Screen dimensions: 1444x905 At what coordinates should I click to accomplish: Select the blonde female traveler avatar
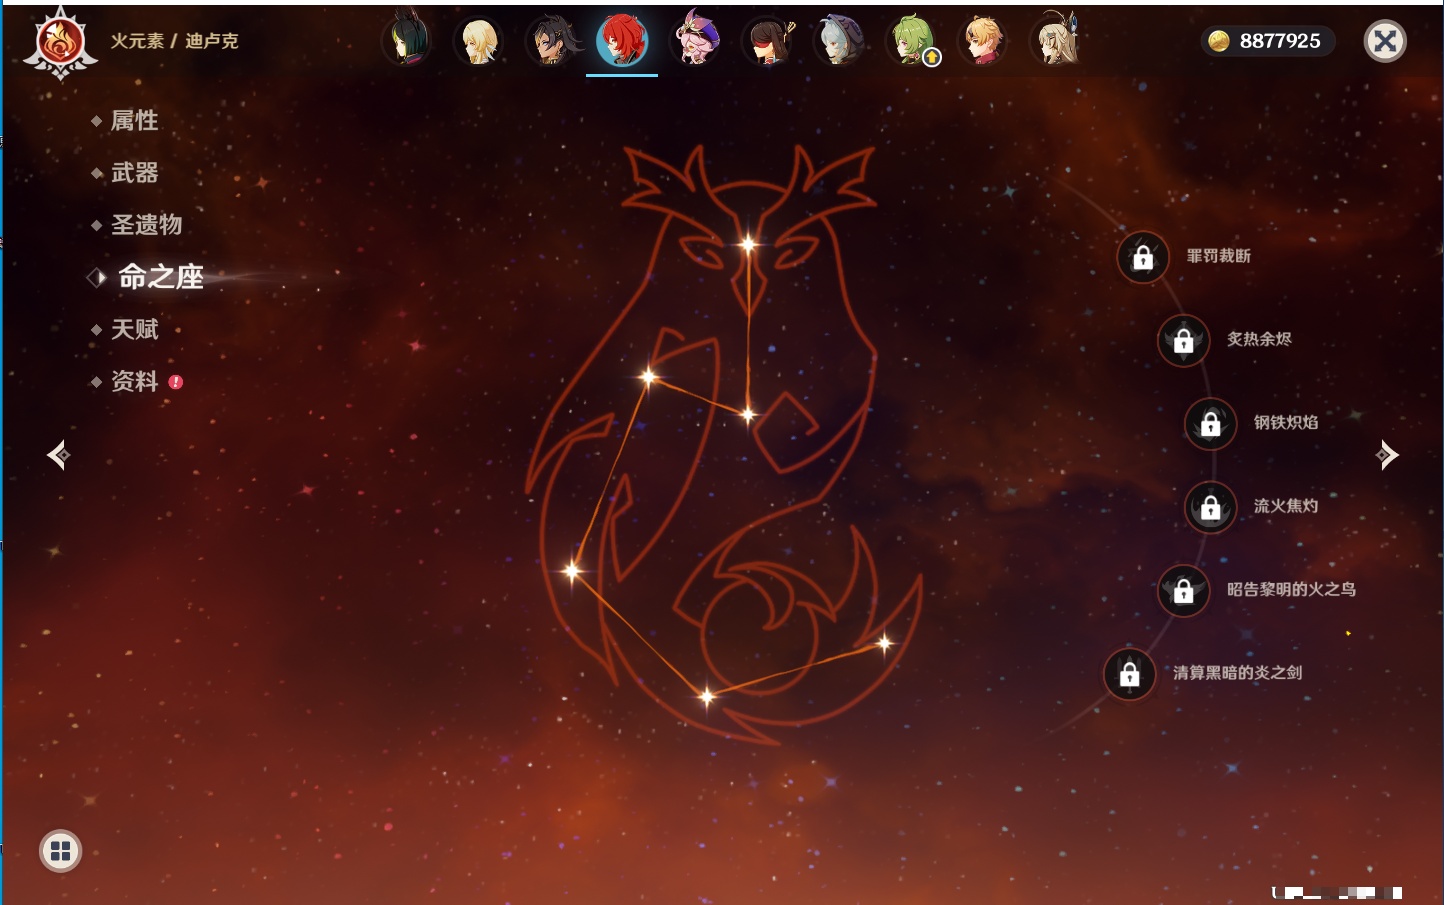click(478, 42)
